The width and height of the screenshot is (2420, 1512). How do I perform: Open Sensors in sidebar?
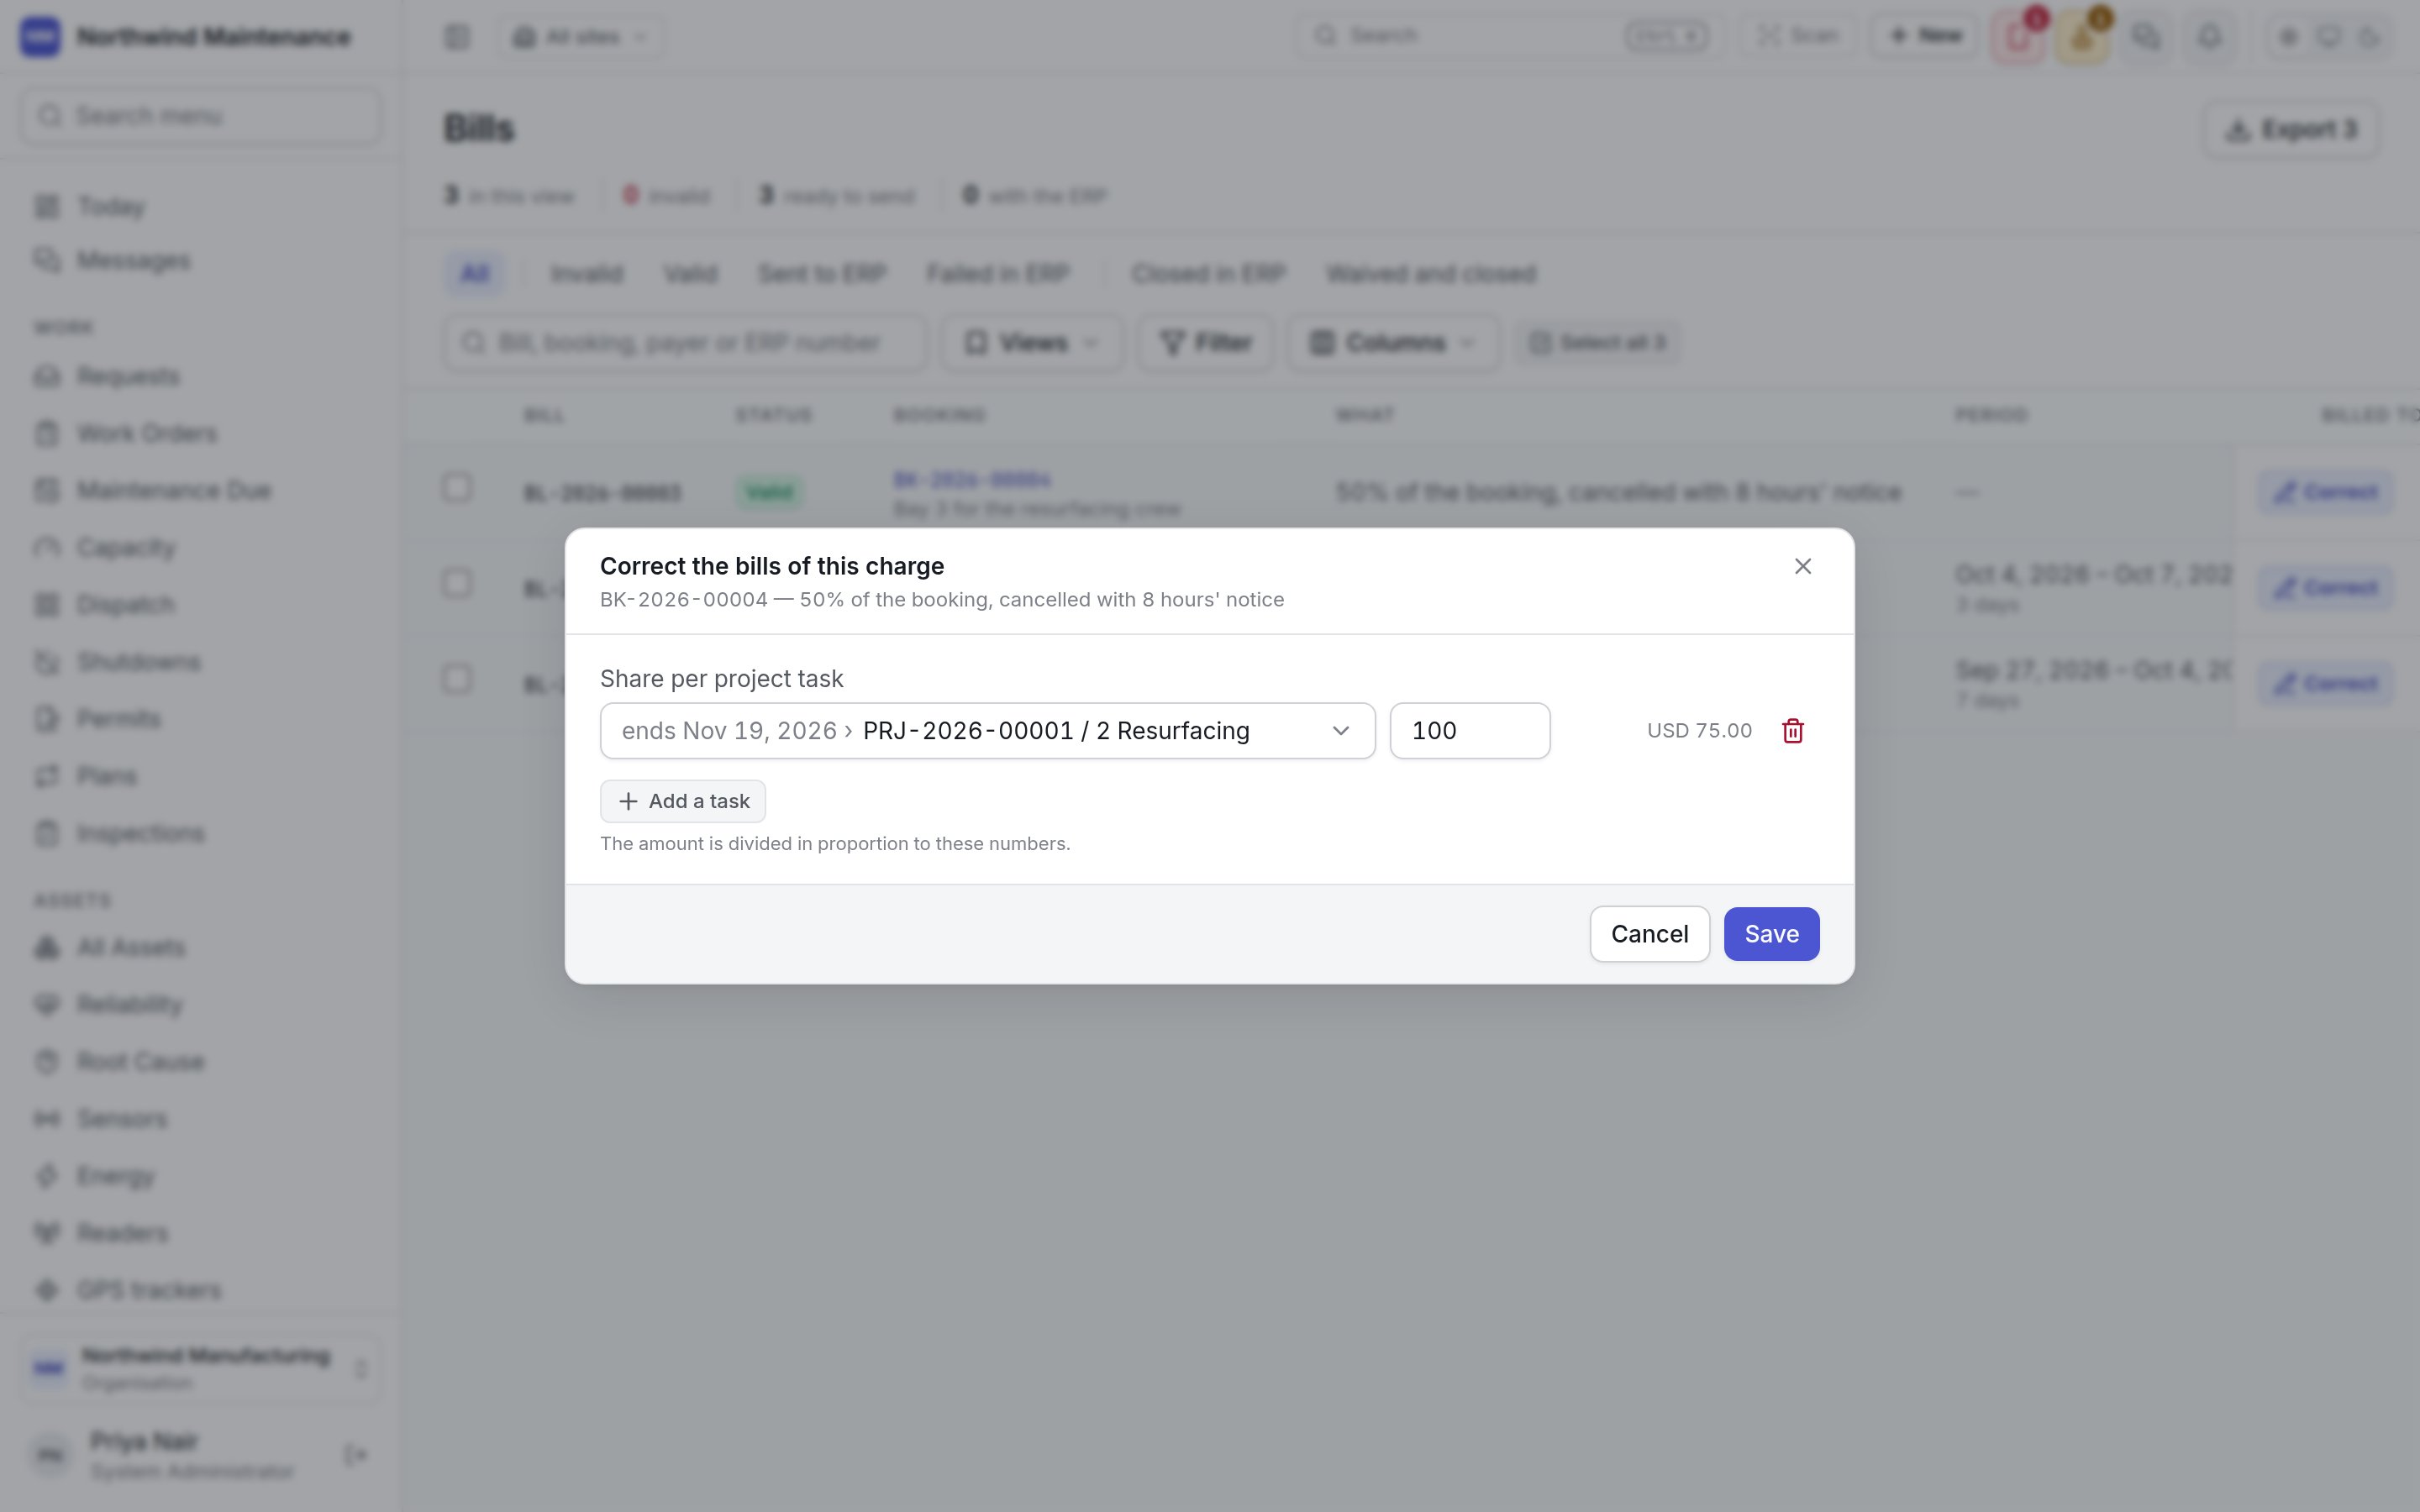(x=200, y=1118)
